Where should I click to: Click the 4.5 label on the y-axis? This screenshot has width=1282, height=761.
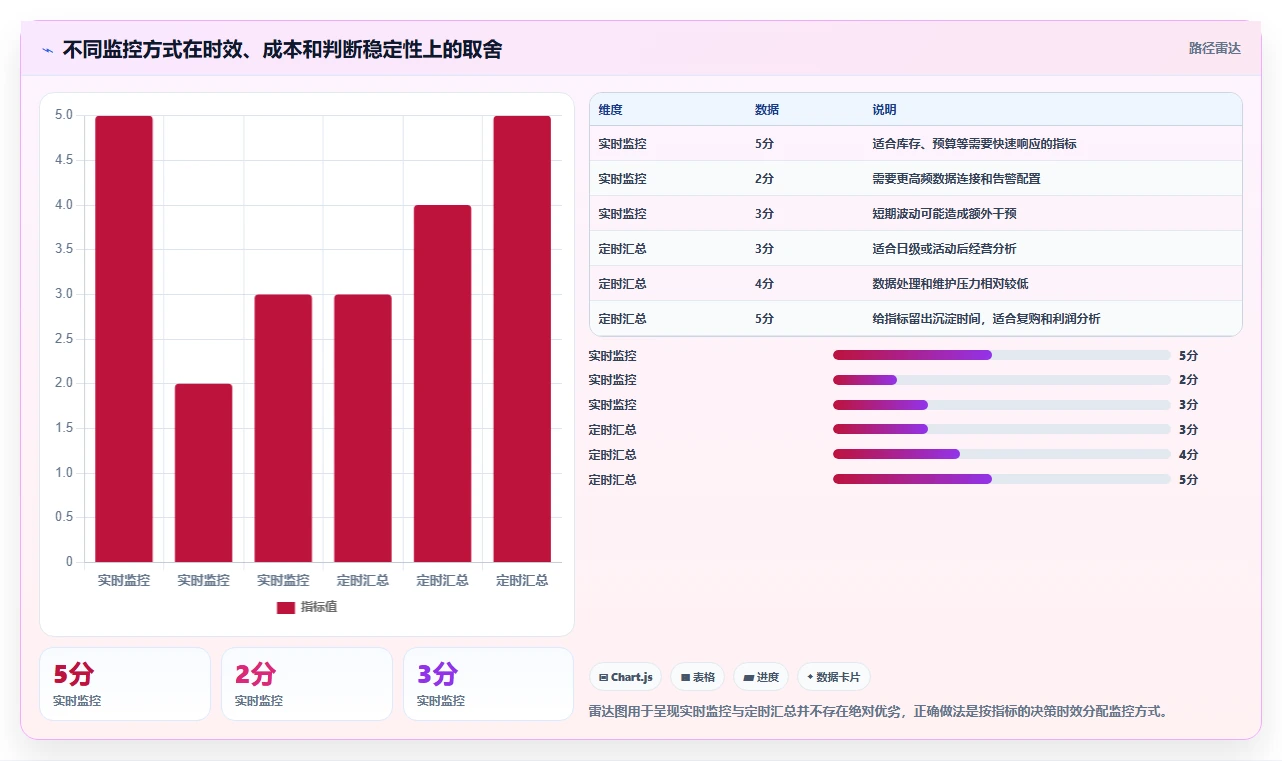(x=63, y=160)
